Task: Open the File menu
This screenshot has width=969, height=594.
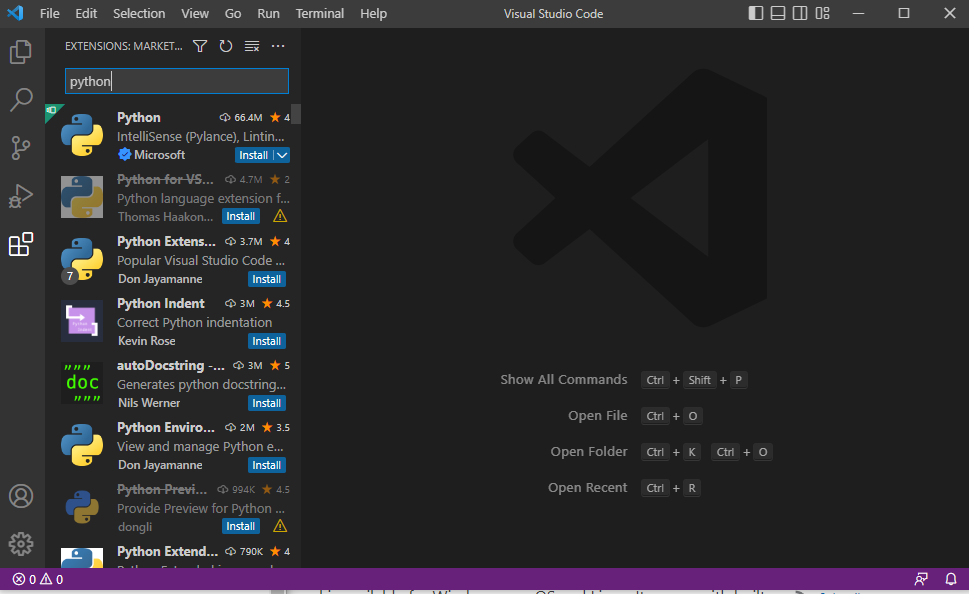Action: (x=49, y=14)
